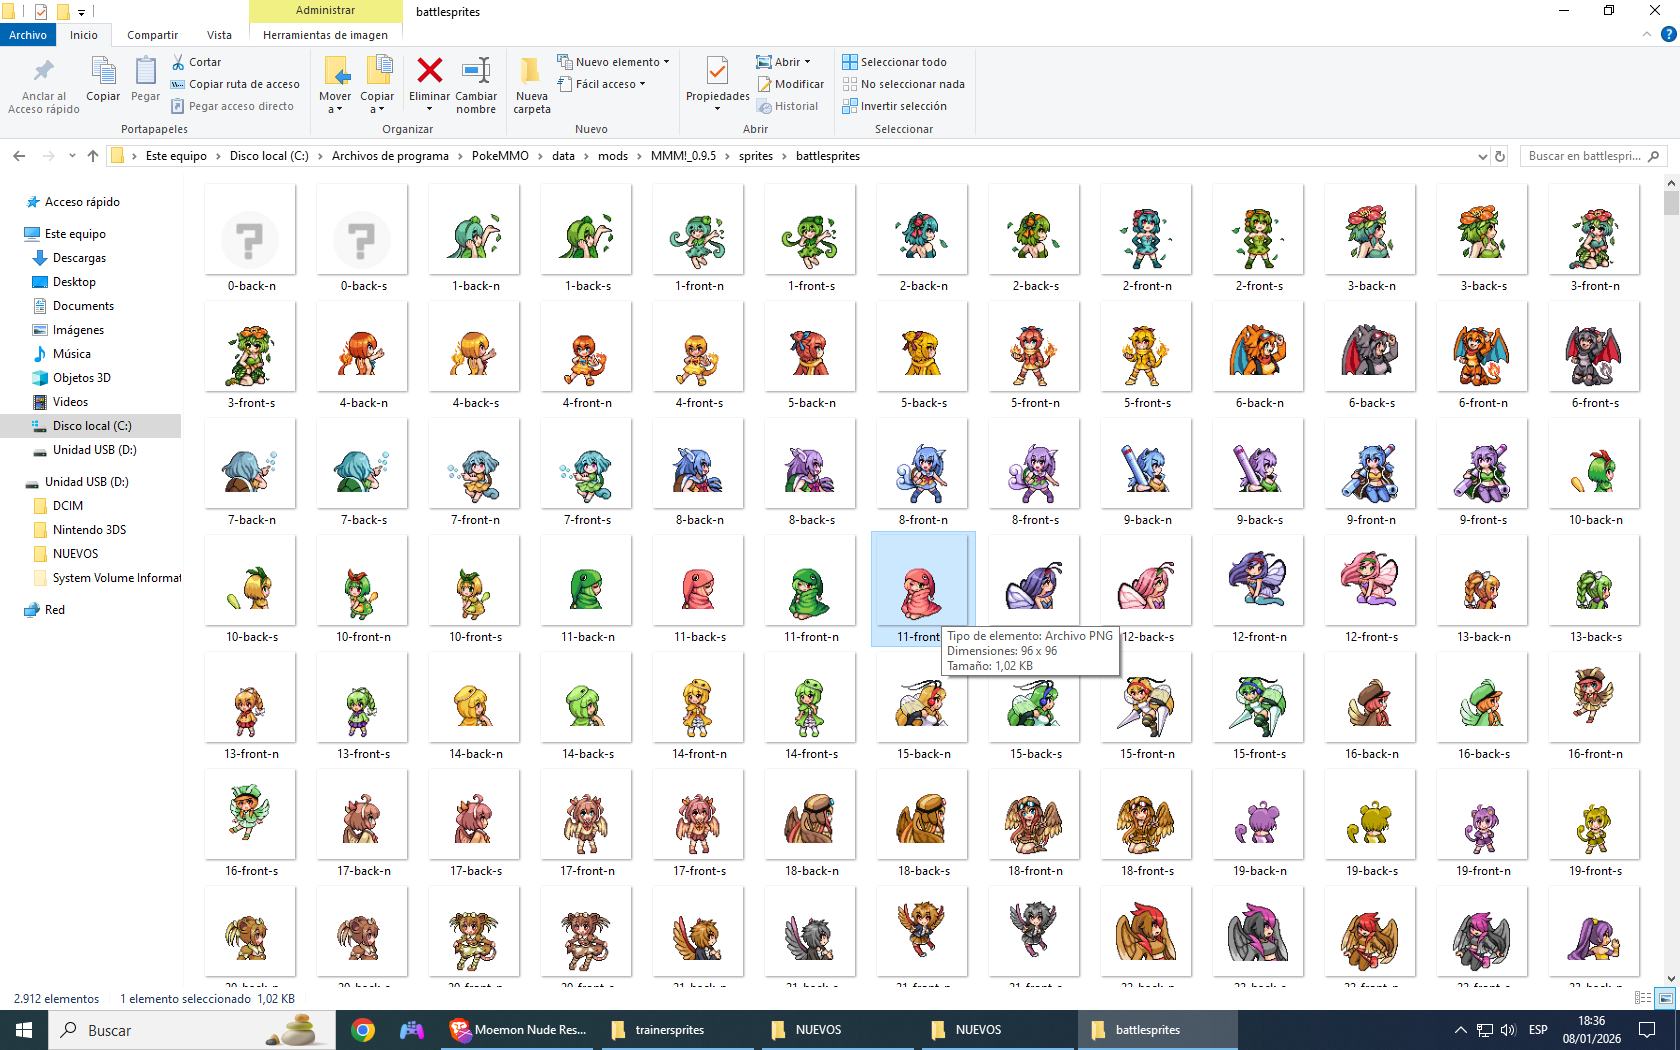Image resolution: width=1680 pixels, height=1050 pixels.
Task: Click the Pegar clipboard icon
Action: pos(145,71)
